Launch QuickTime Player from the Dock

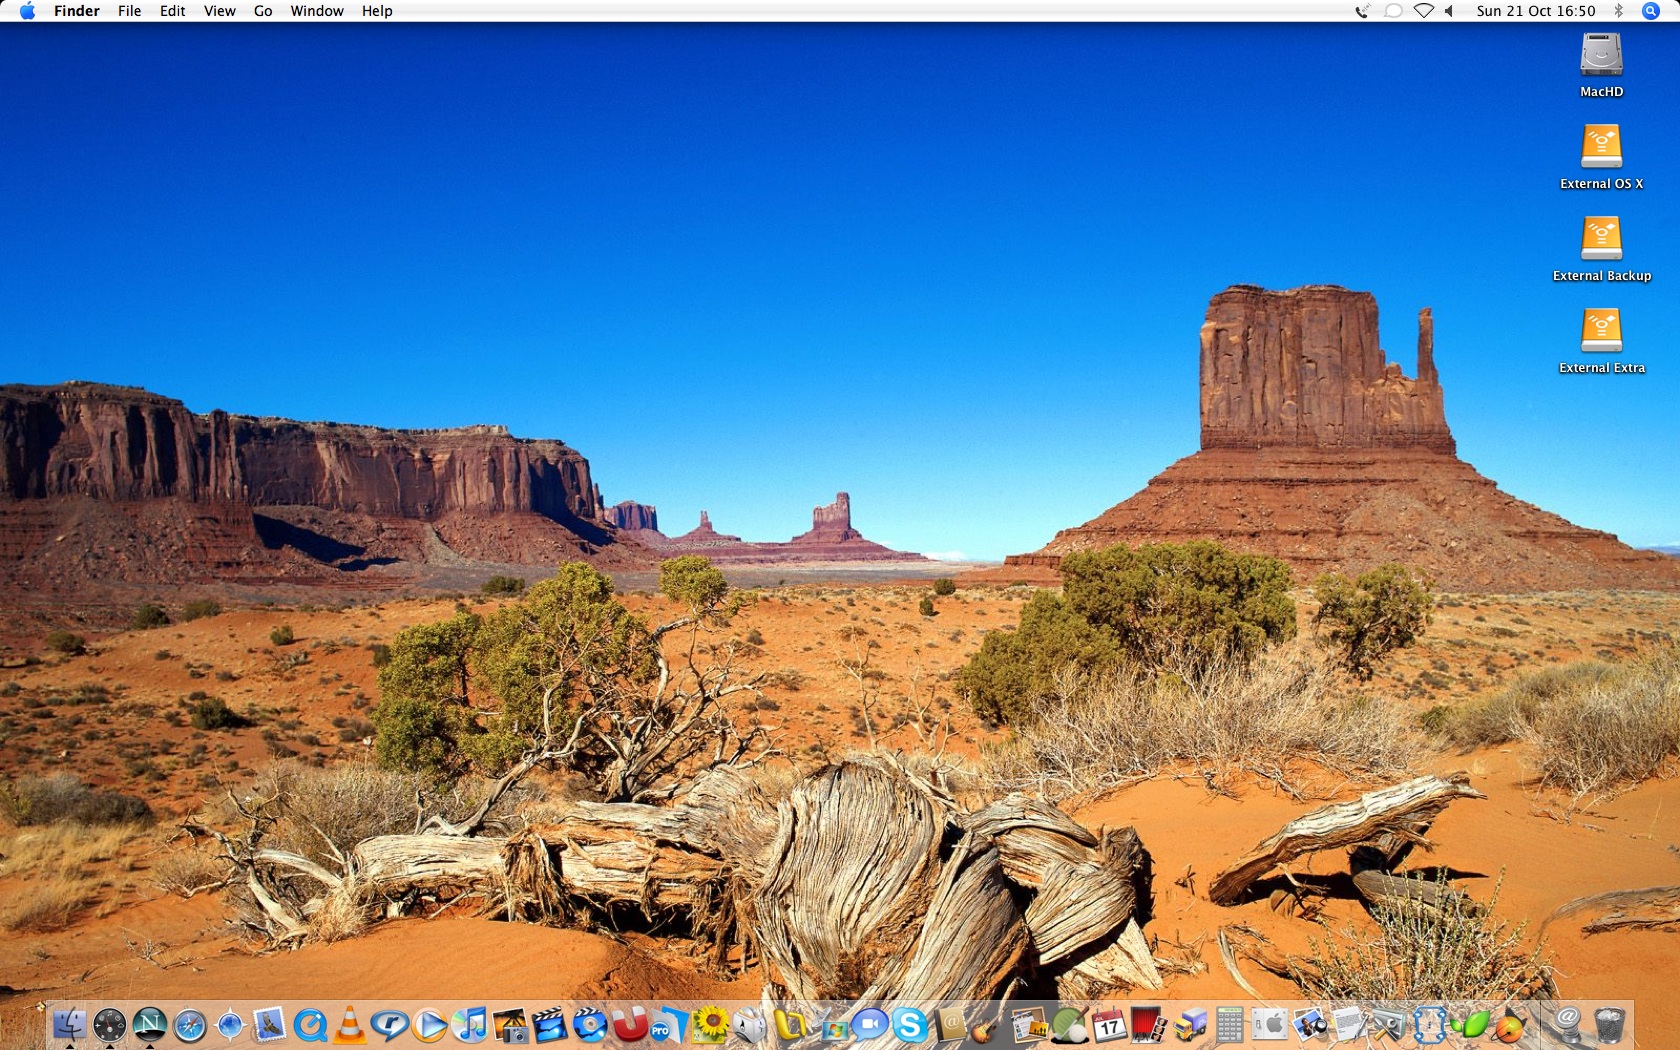pos(309,1025)
